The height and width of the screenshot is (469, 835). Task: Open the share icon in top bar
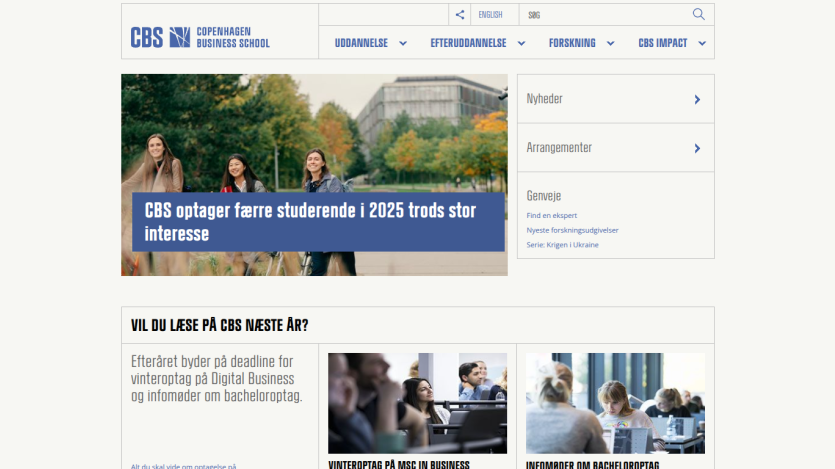[460, 14]
